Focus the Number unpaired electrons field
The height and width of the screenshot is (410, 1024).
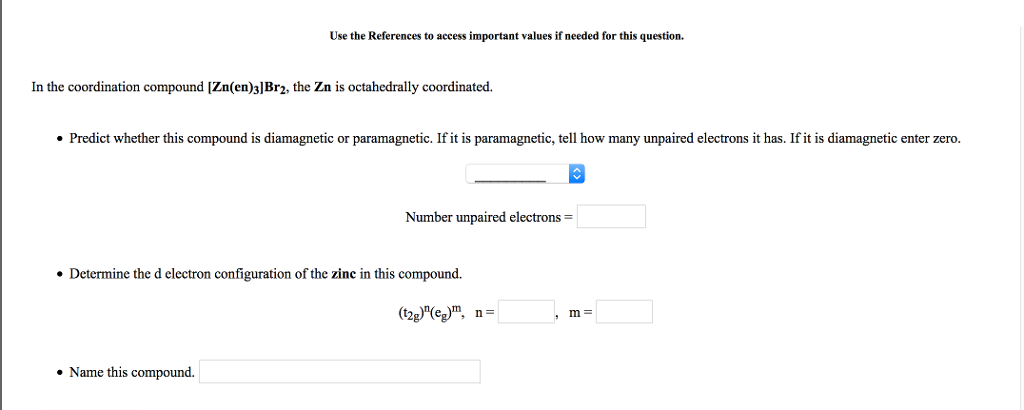611,217
